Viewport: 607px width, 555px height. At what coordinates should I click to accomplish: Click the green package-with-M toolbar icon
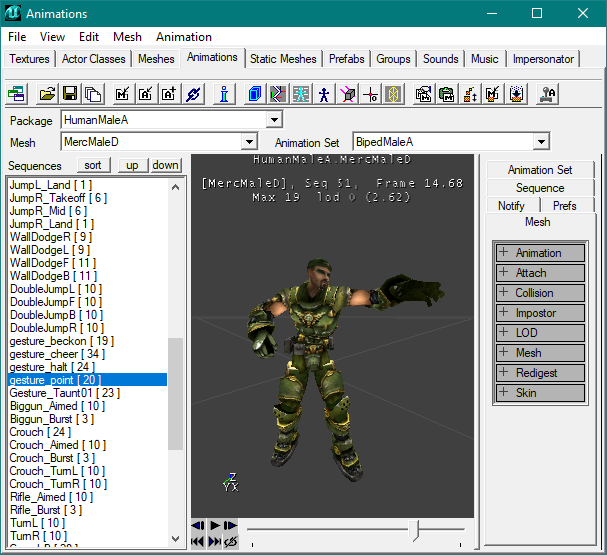click(446, 94)
